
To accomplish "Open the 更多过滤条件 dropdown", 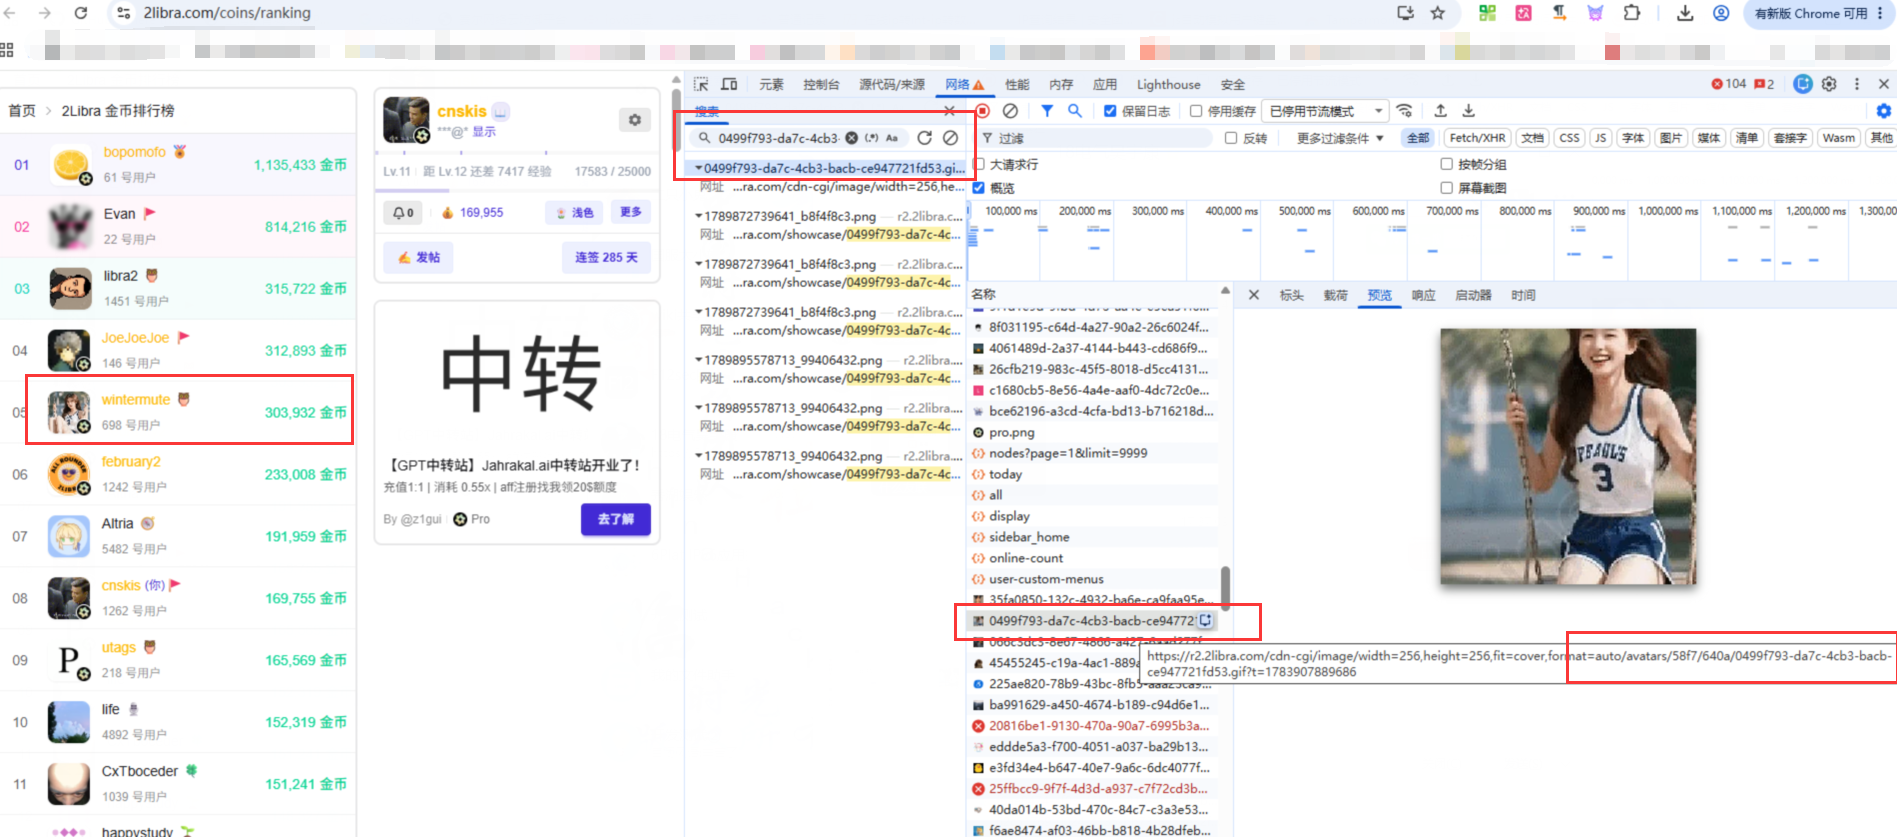I will click(1340, 138).
